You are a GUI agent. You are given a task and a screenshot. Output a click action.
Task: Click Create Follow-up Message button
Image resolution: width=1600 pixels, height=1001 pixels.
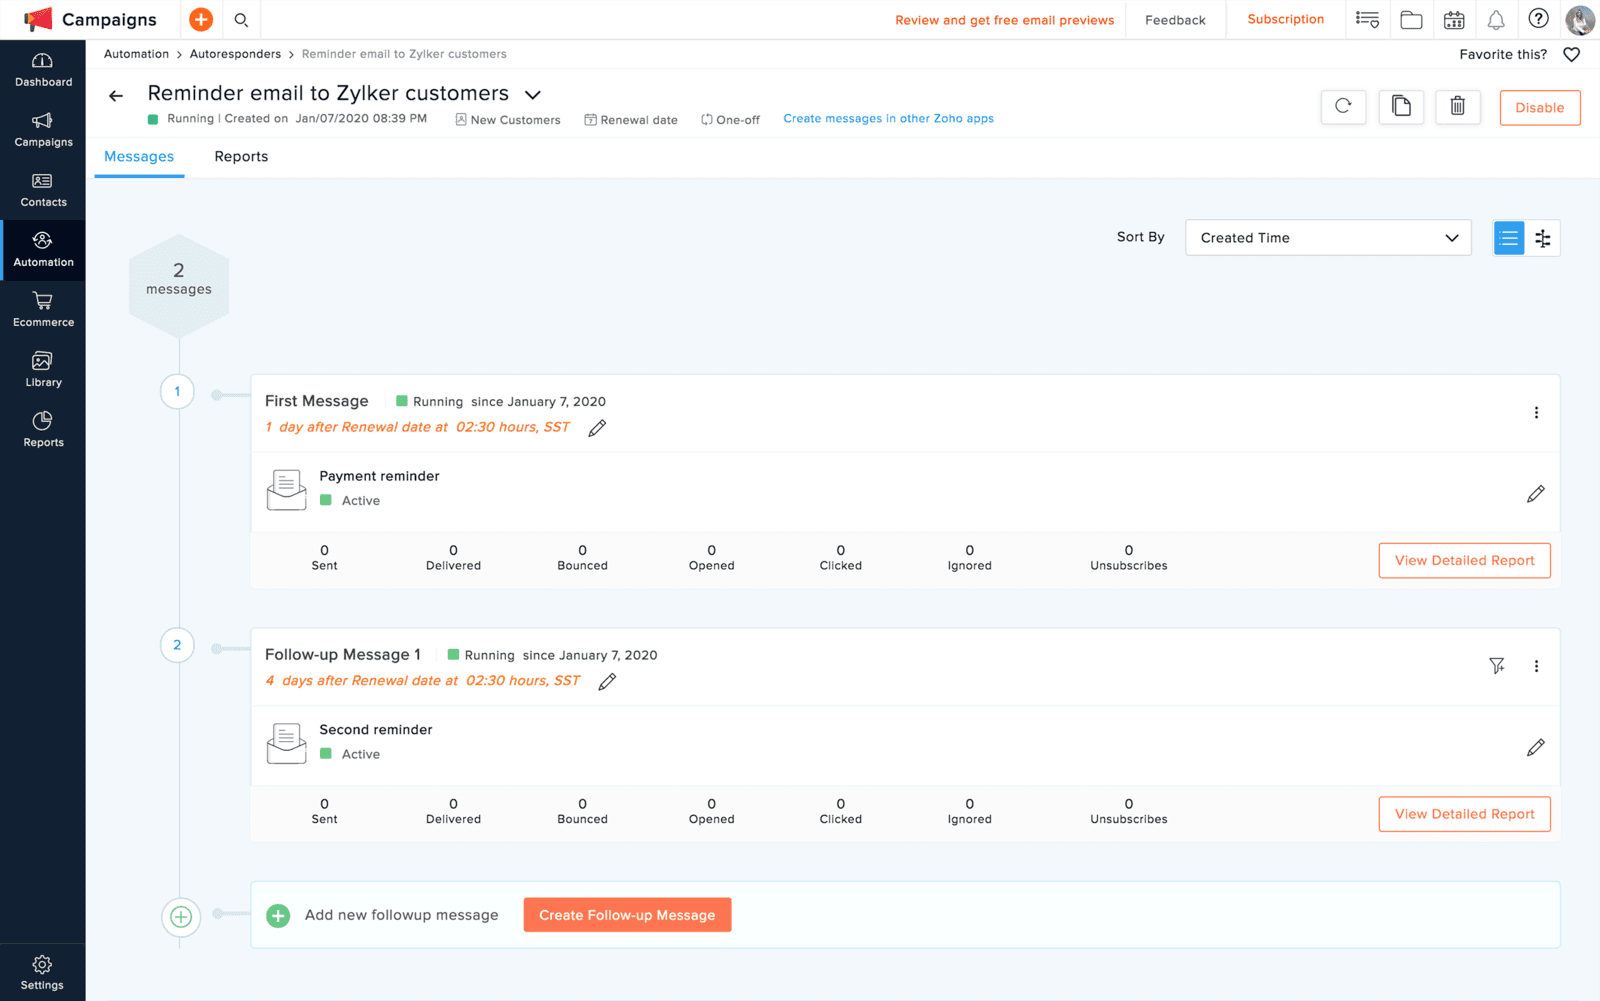coord(627,915)
